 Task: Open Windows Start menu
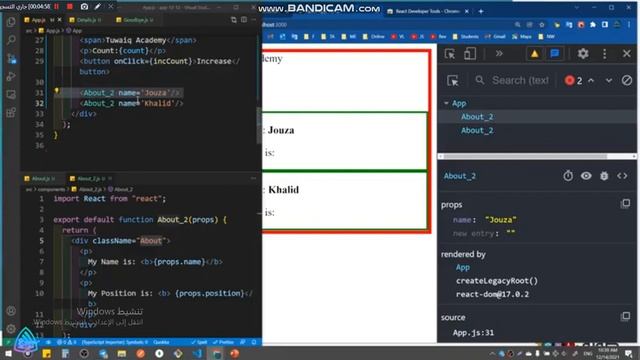[8, 353]
